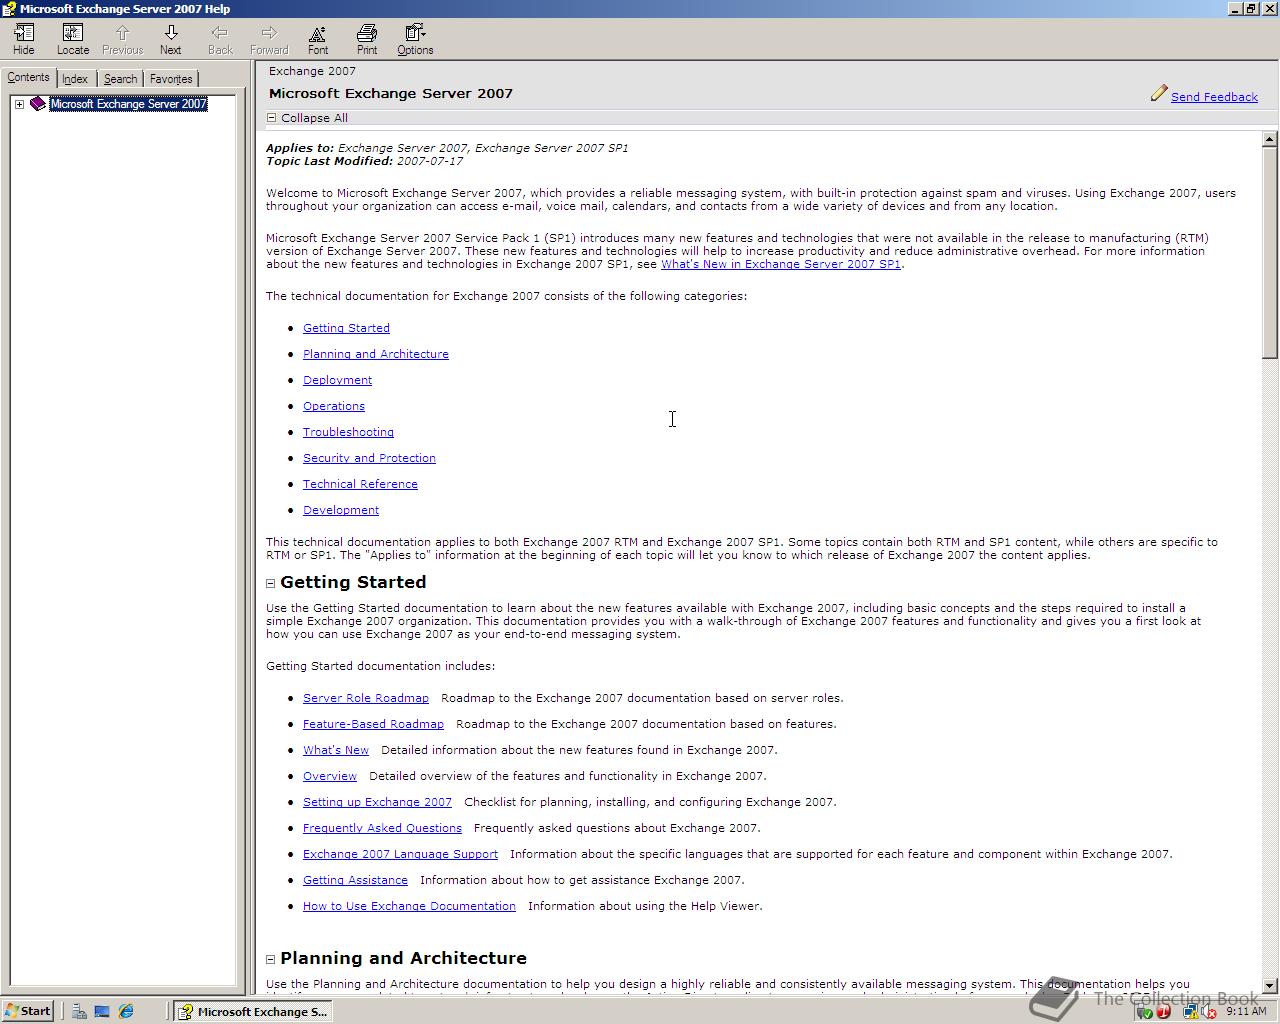The height and width of the screenshot is (1024, 1280).
Task: Click the Back navigation icon
Action: (x=220, y=33)
